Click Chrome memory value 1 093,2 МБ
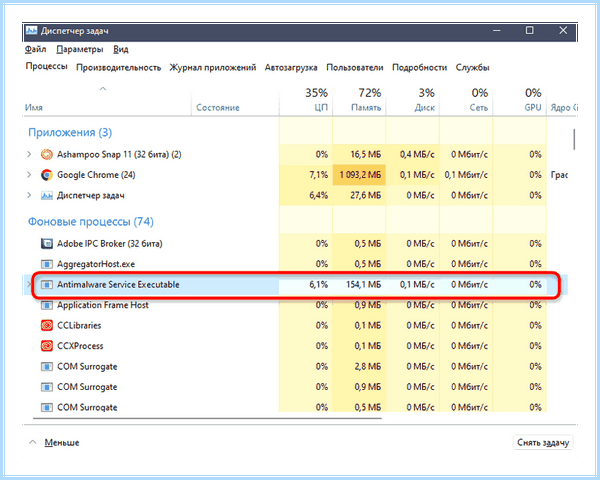 [360, 175]
